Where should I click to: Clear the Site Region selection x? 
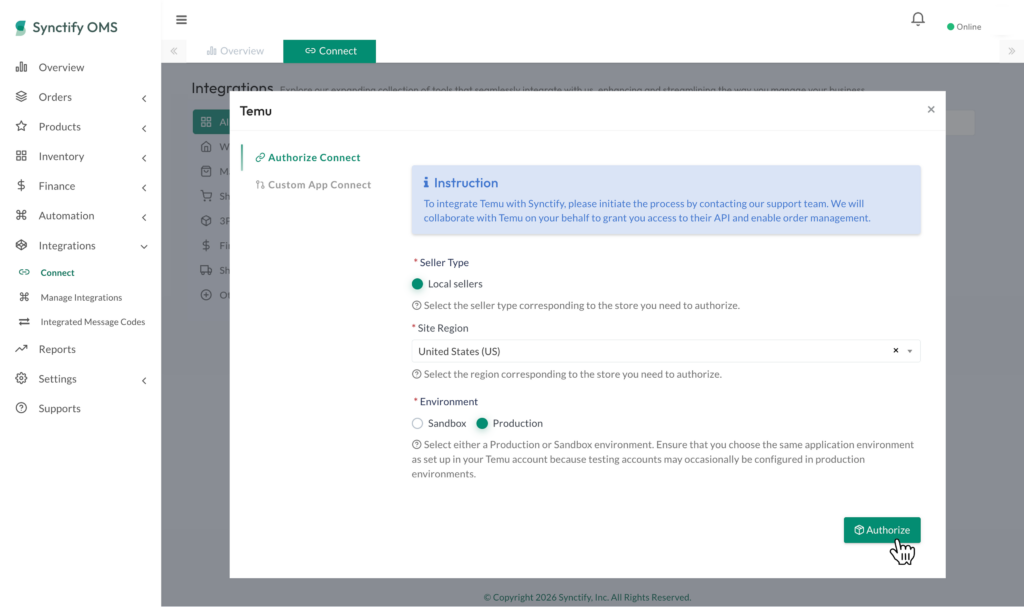895,351
